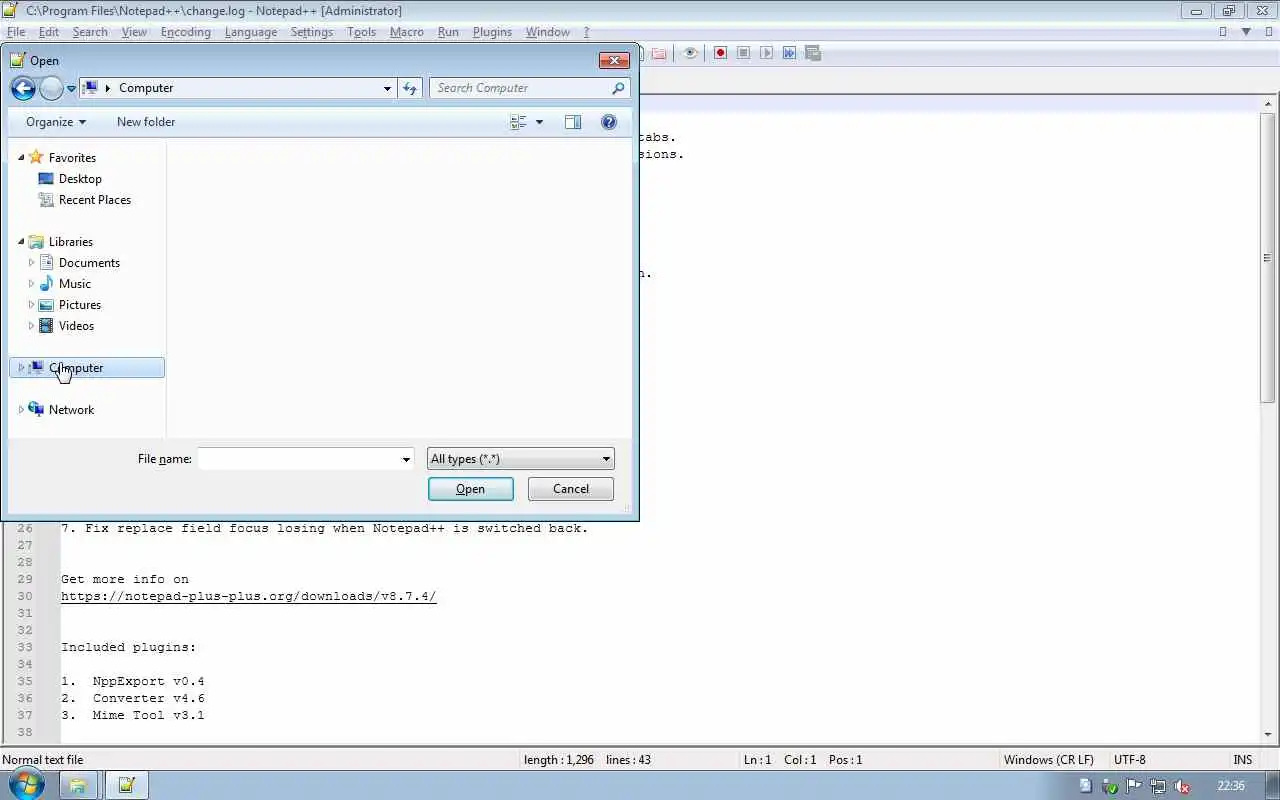Select the Videos library

[x=76, y=326]
